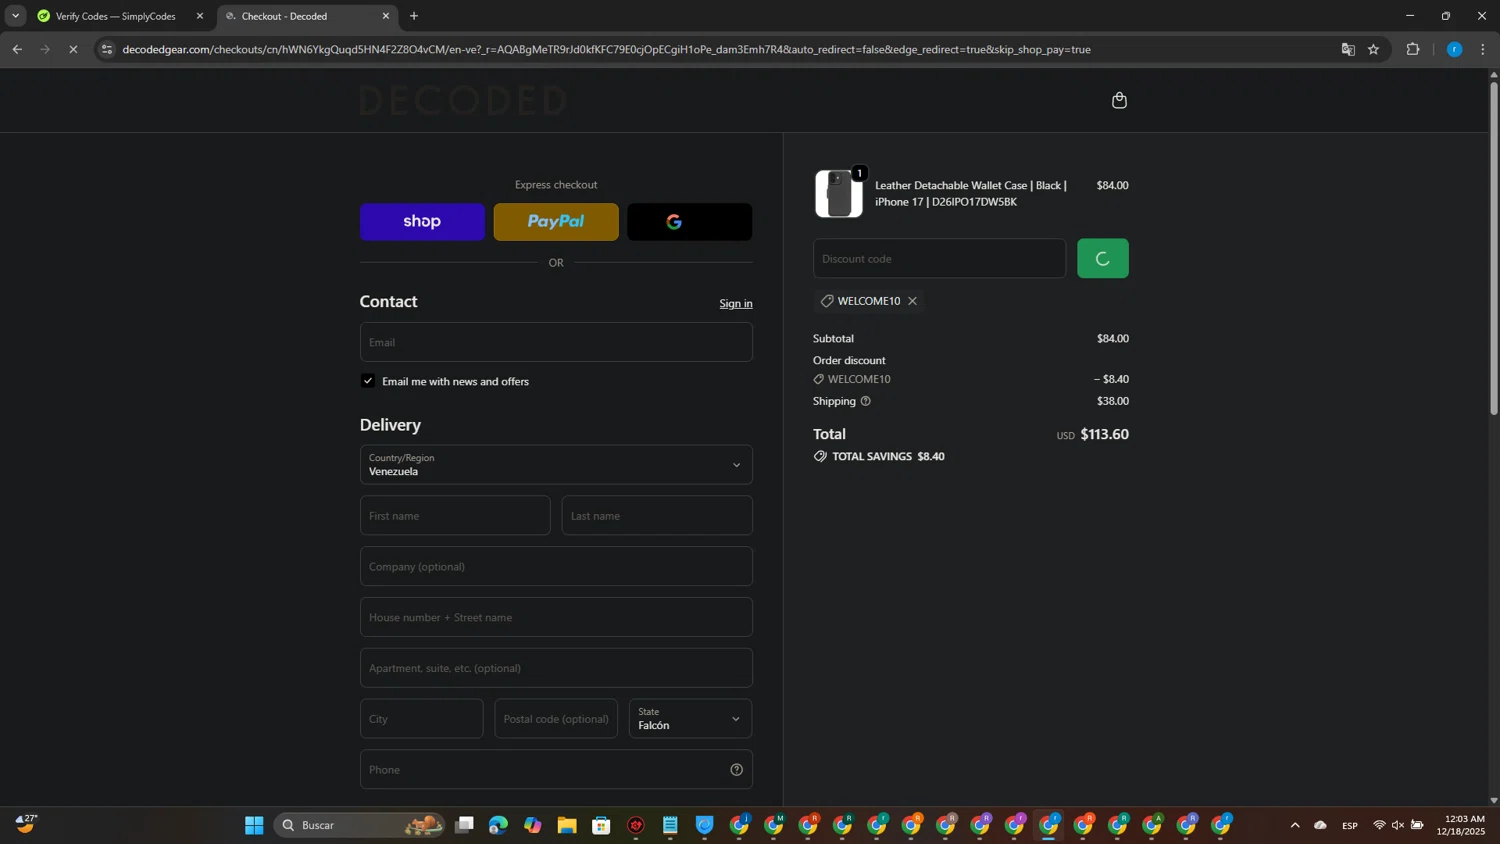Go back to previous page
1500x844 pixels.
(x=17, y=49)
